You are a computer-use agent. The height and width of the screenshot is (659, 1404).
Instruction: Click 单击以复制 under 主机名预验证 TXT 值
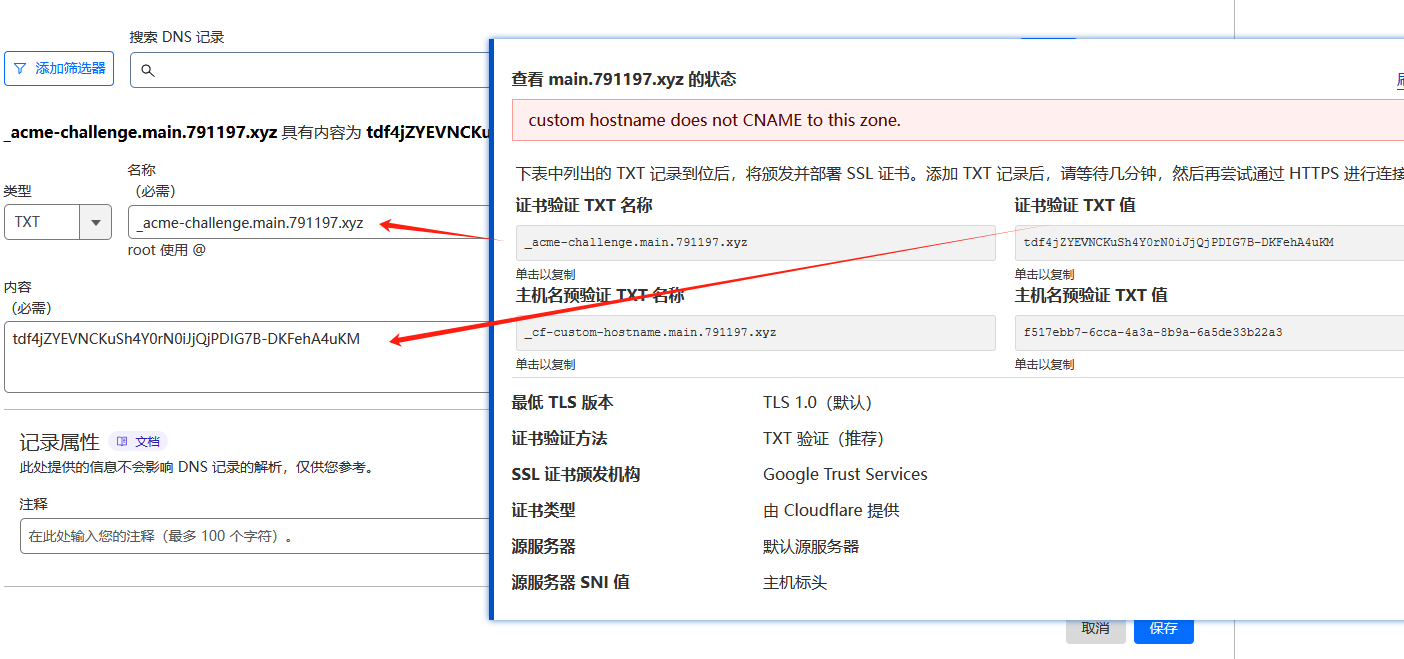click(1044, 364)
